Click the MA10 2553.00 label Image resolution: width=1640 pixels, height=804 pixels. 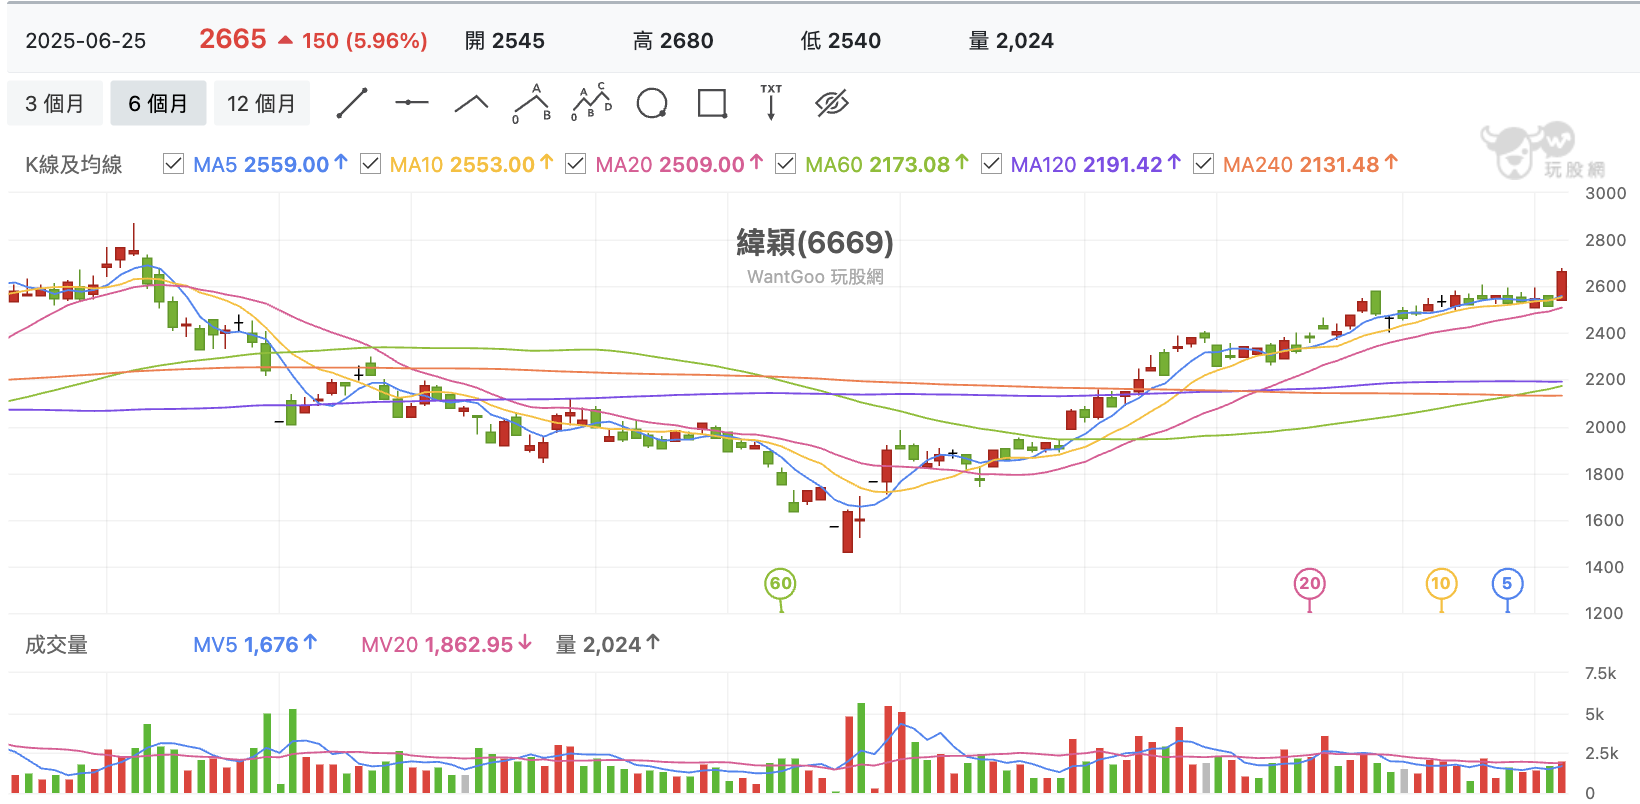click(471, 164)
